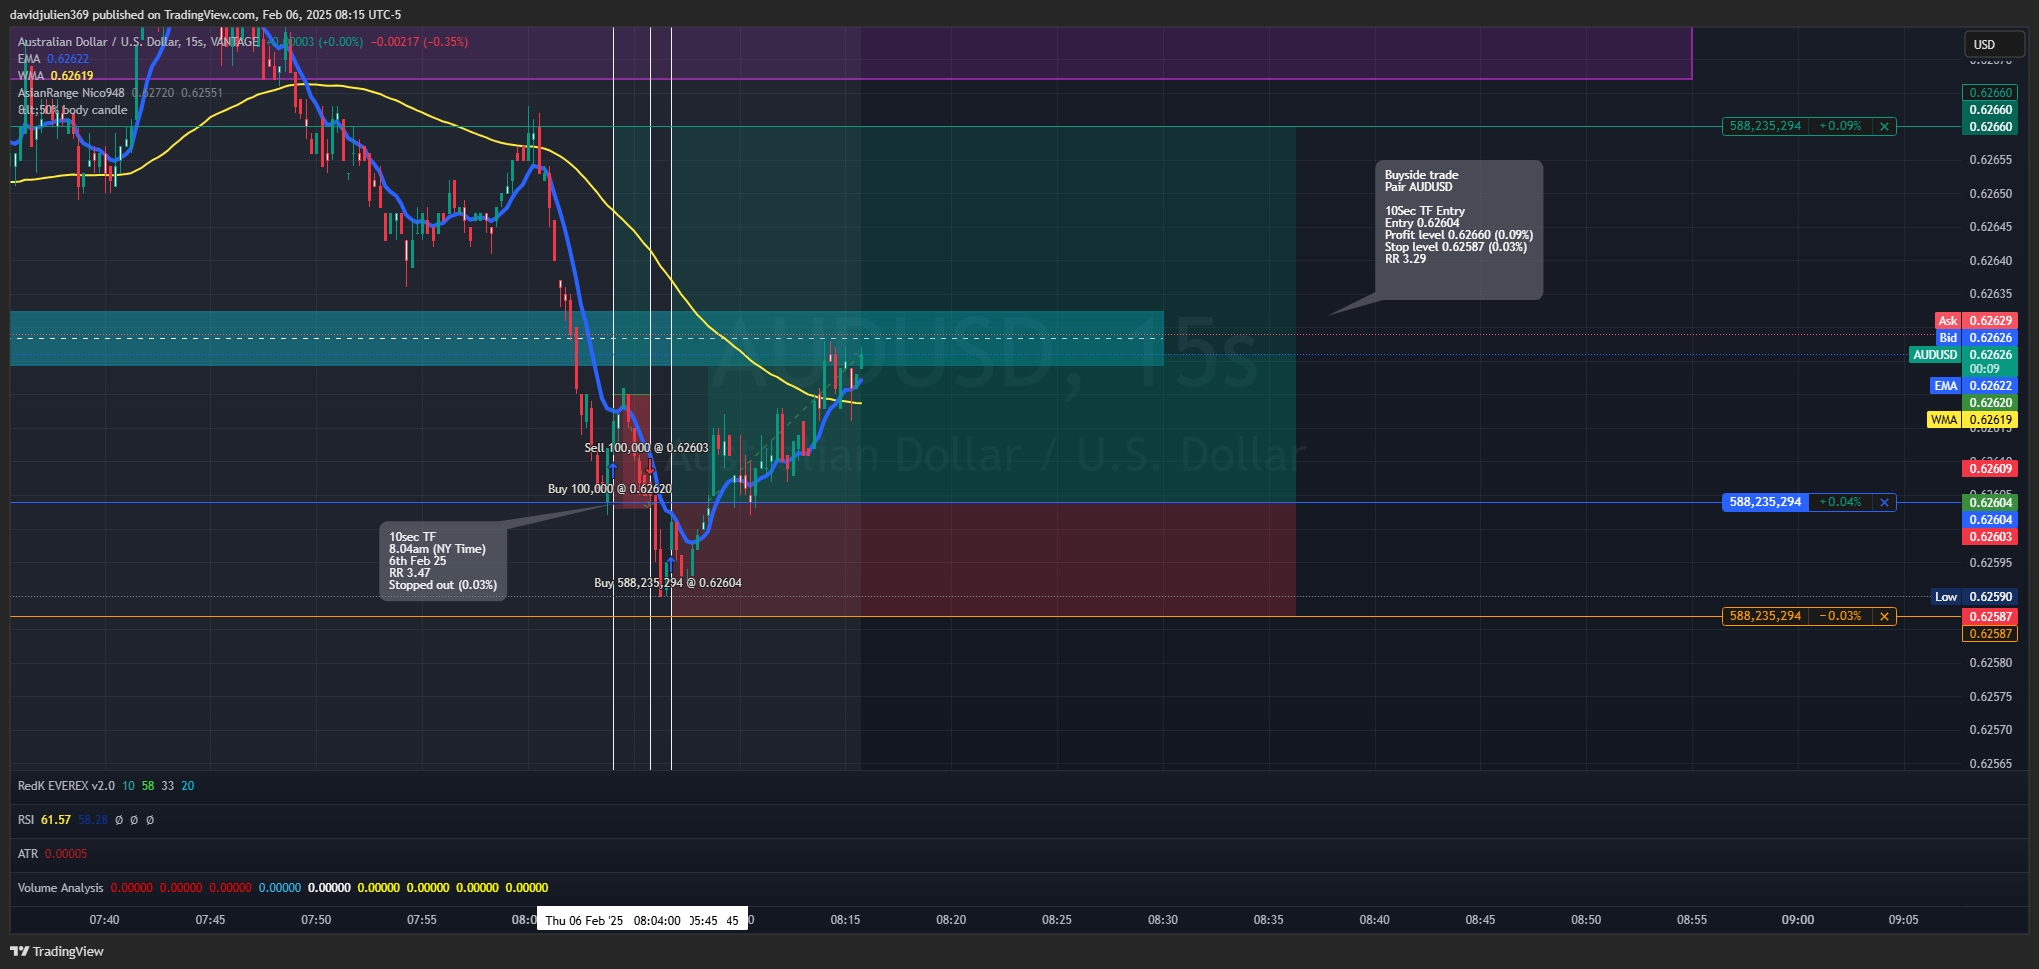Select the 10sec TF Stopped out callout note
This screenshot has height=969, width=2039.
tap(443, 561)
